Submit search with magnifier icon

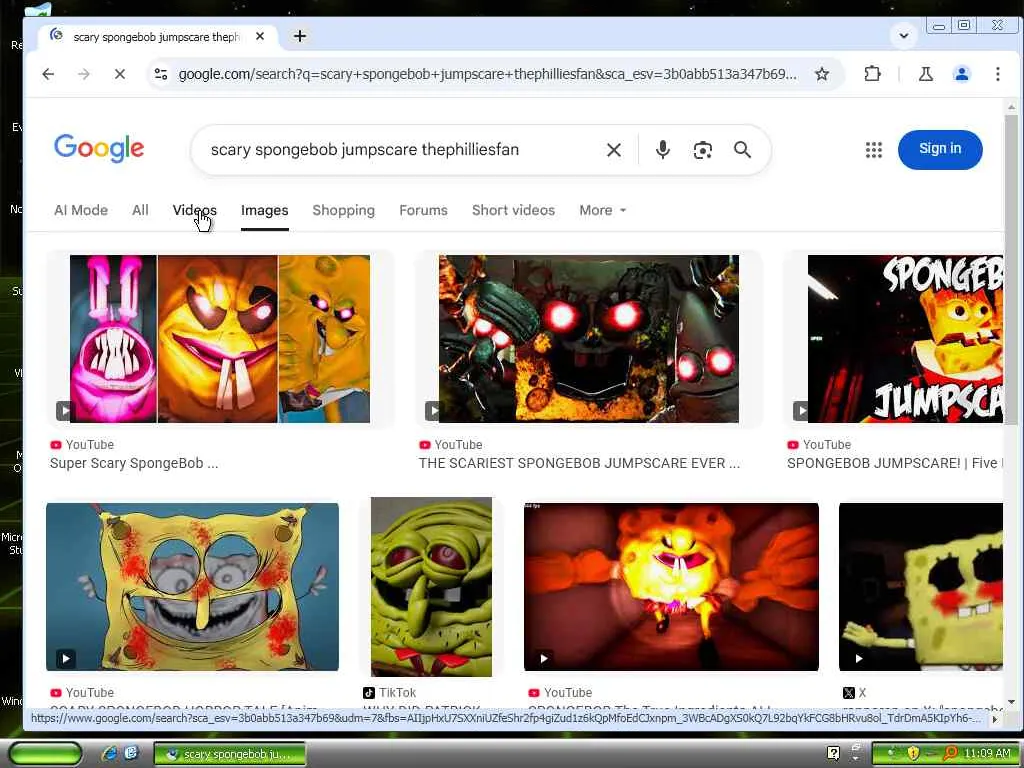743,150
